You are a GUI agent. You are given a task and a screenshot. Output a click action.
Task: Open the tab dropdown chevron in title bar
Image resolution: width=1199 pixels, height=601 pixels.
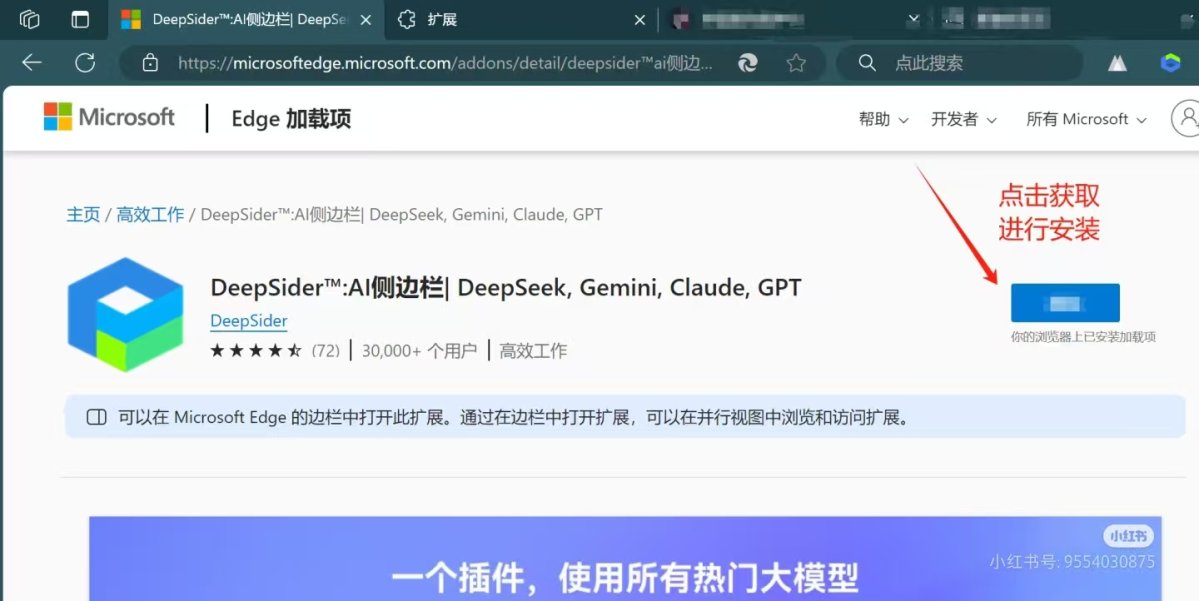[x=913, y=19]
